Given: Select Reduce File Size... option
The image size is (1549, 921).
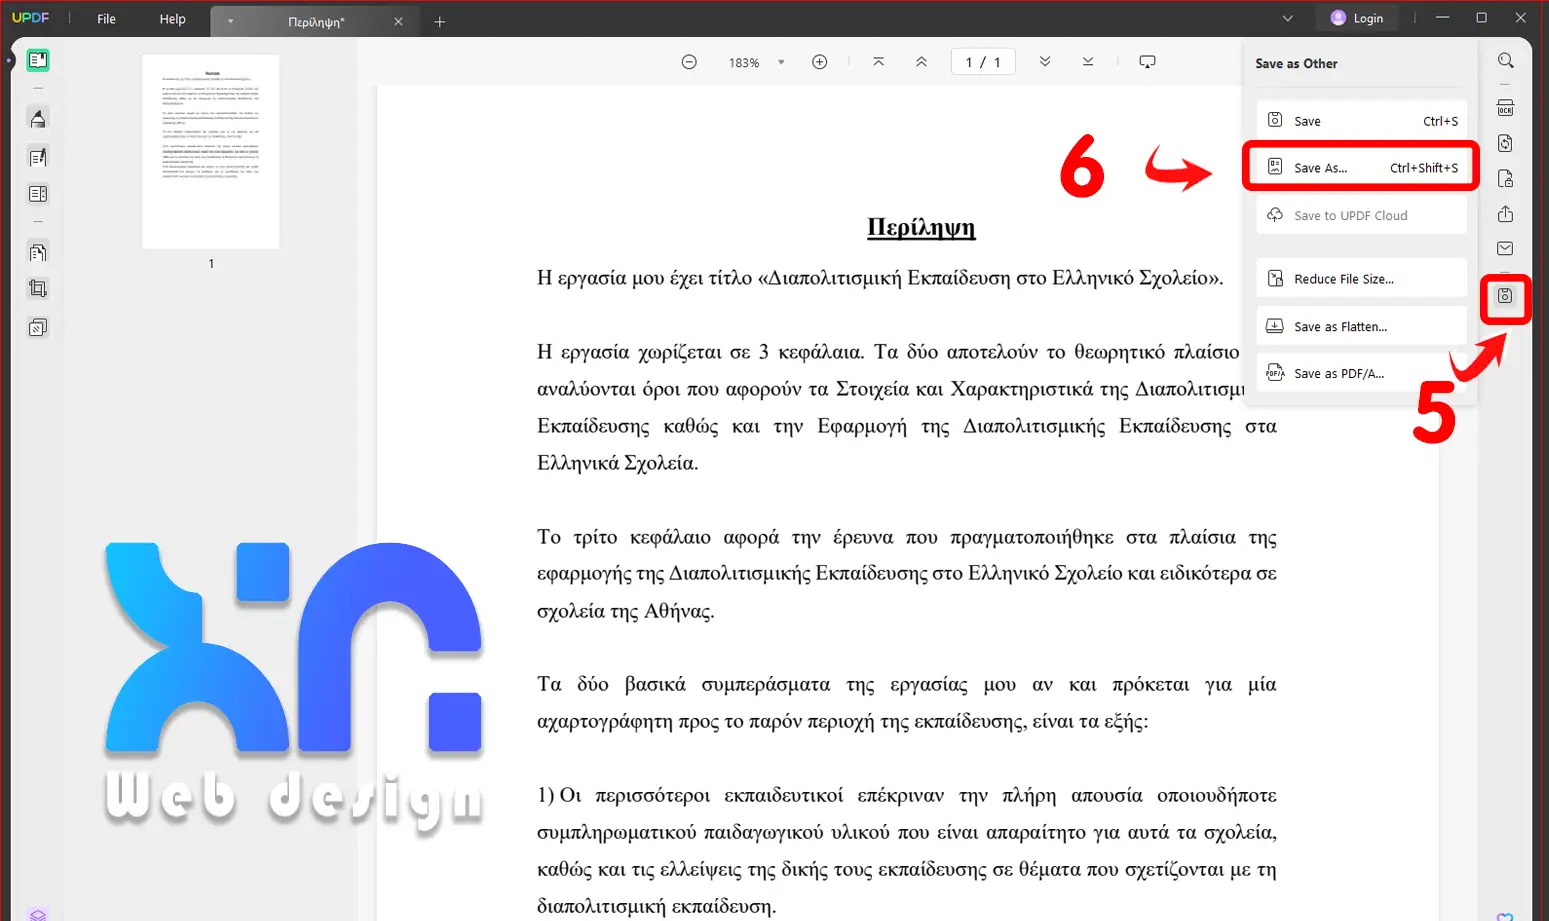Looking at the screenshot, I should tap(1360, 279).
